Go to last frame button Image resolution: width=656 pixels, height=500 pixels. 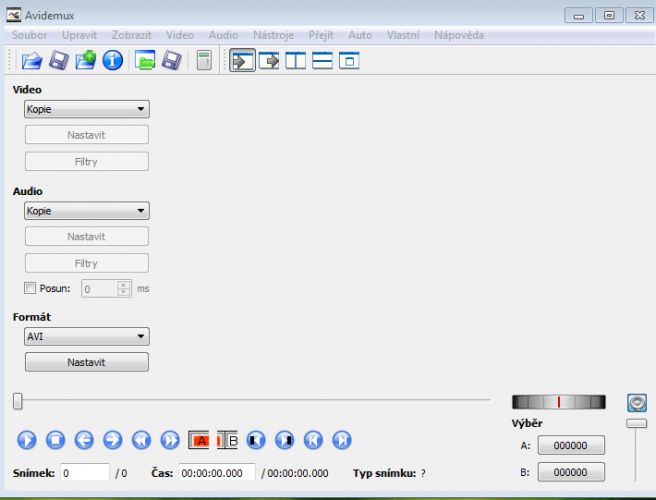click(342, 440)
